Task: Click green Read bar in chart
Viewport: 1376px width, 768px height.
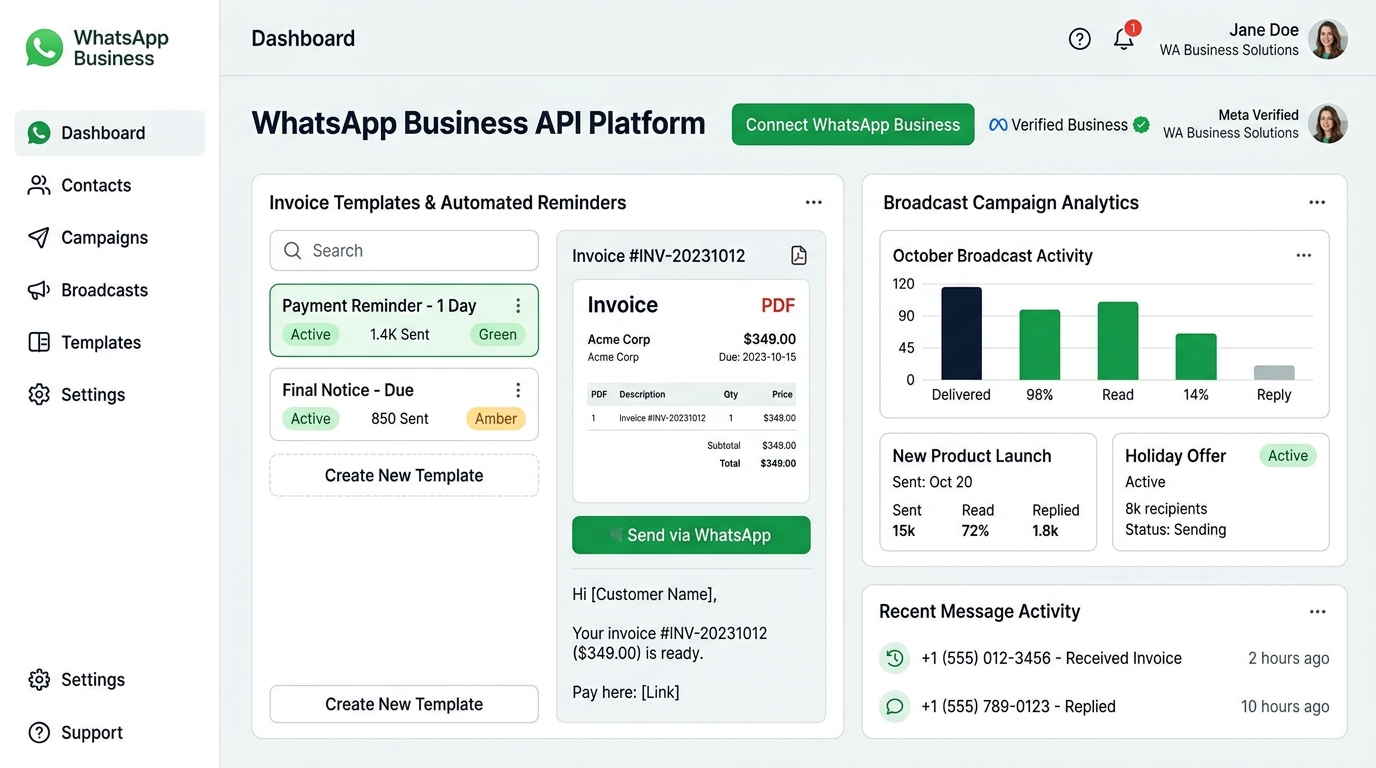Action: pos(1118,341)
